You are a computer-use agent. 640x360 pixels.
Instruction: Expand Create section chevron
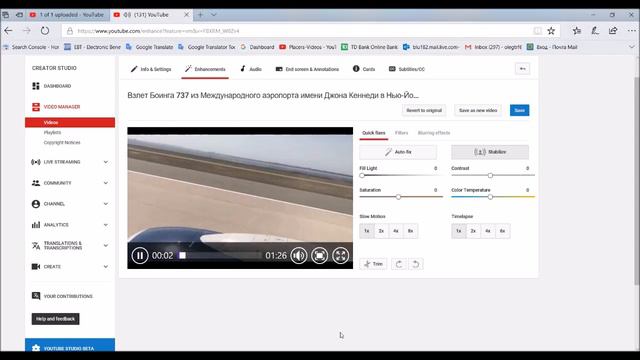tap(106, 267)
